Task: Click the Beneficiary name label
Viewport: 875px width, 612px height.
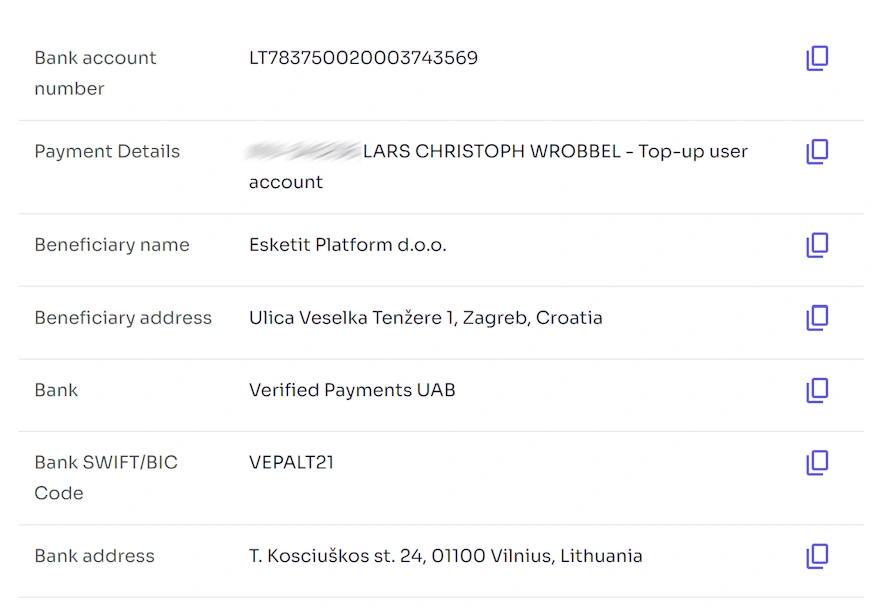Action: pyautogui.click(x=112, y=245)
